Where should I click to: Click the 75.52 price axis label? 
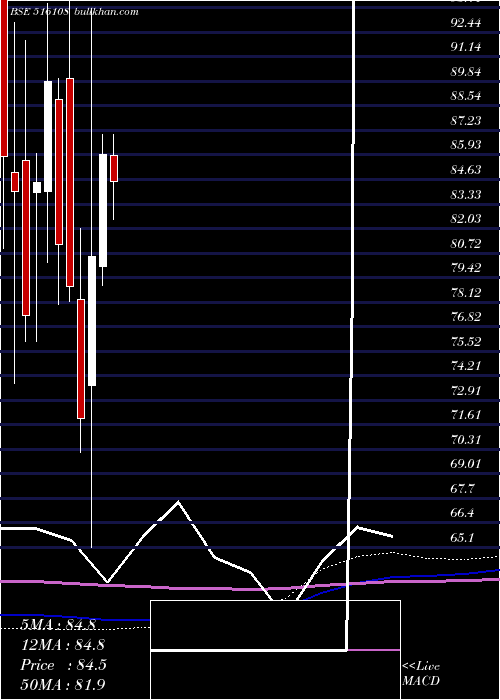point(466,342)
